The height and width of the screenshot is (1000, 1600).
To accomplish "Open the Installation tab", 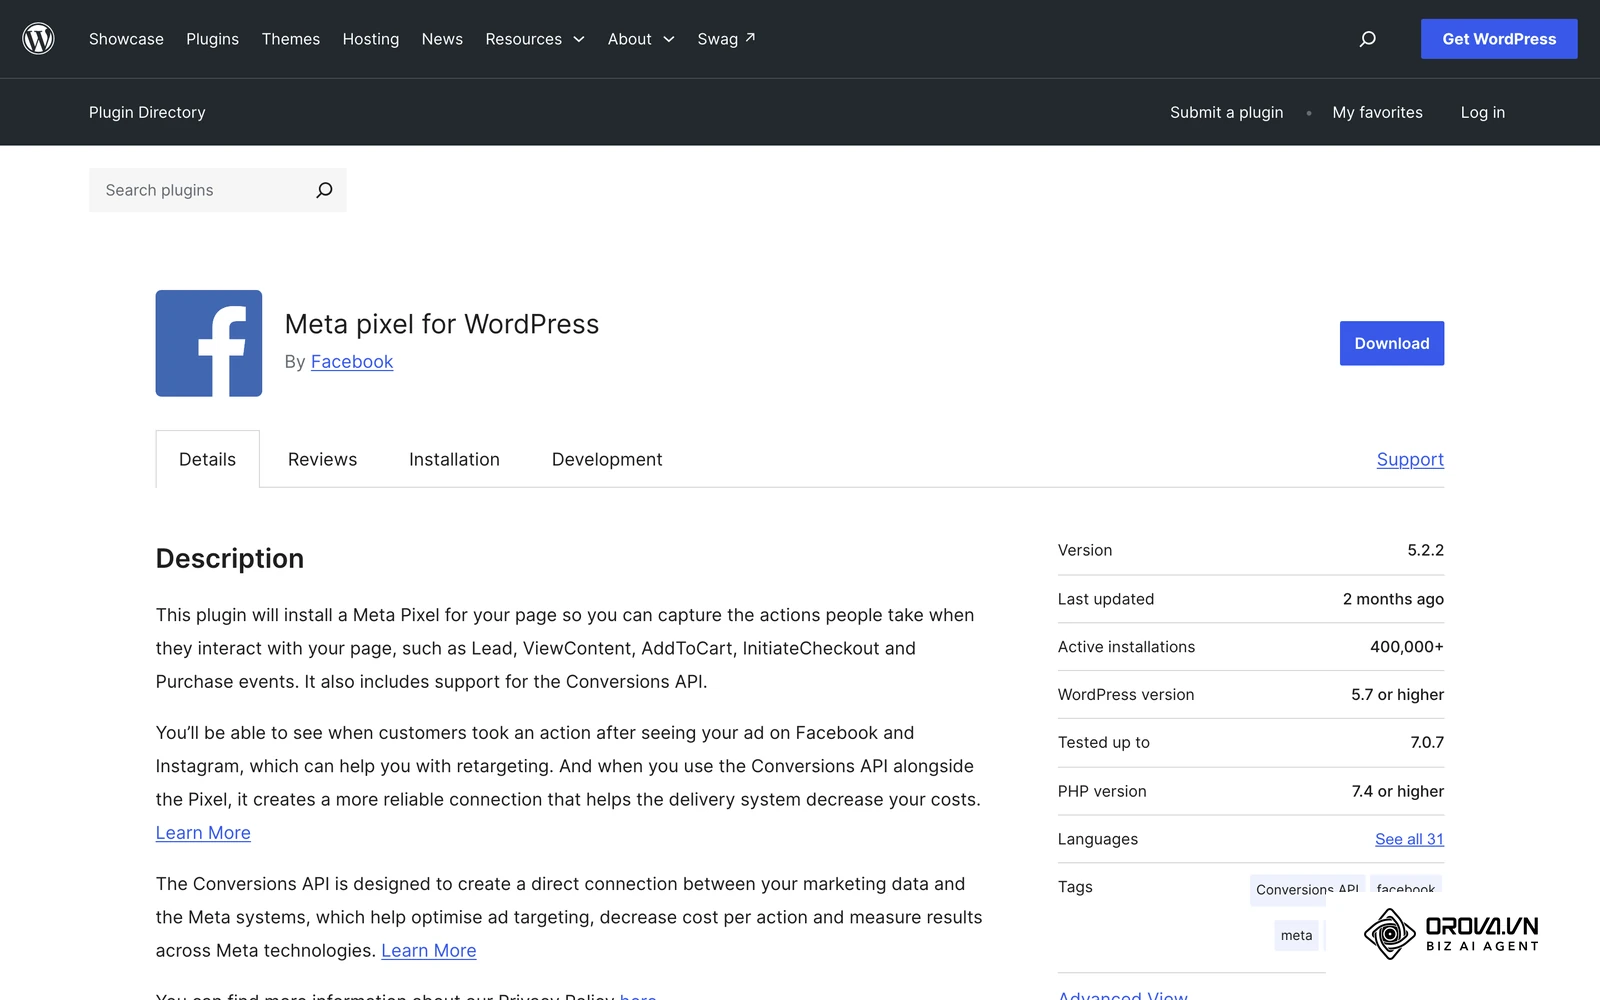I will point(454,459).
